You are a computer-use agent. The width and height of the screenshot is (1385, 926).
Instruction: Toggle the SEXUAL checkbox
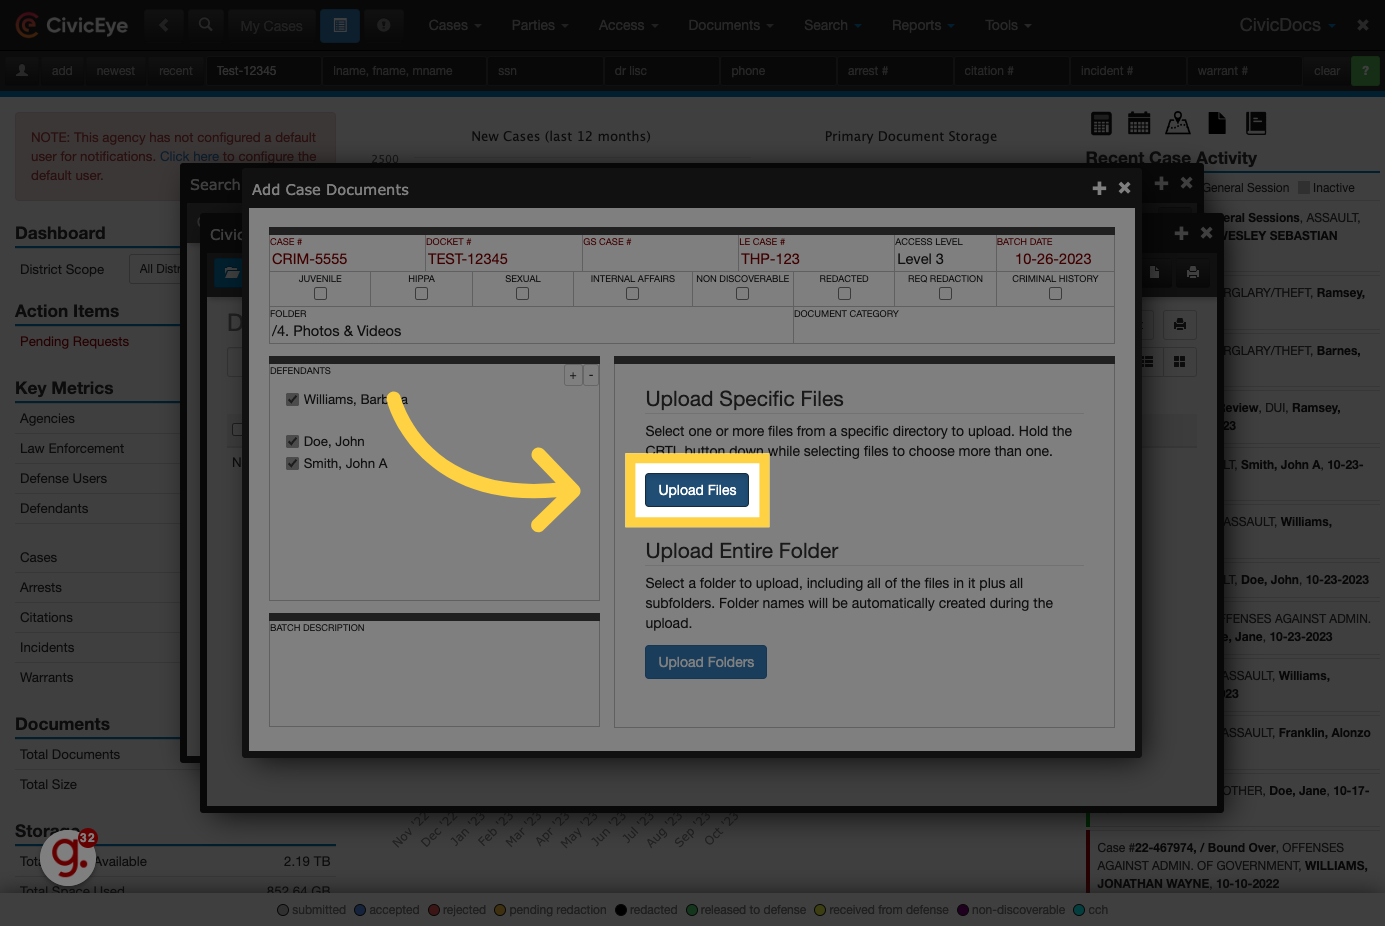point(522,294)
